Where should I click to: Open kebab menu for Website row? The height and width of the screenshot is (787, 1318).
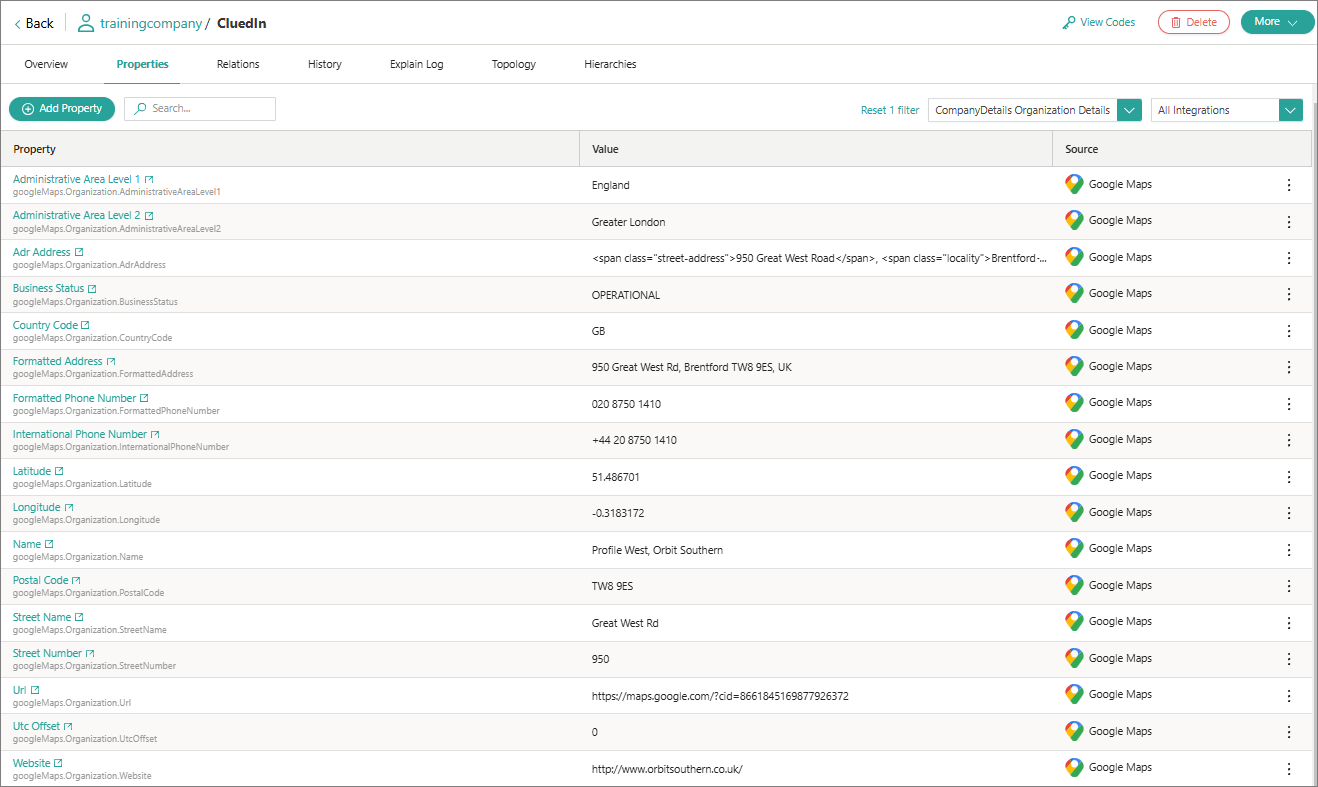tap(1289, 769)
